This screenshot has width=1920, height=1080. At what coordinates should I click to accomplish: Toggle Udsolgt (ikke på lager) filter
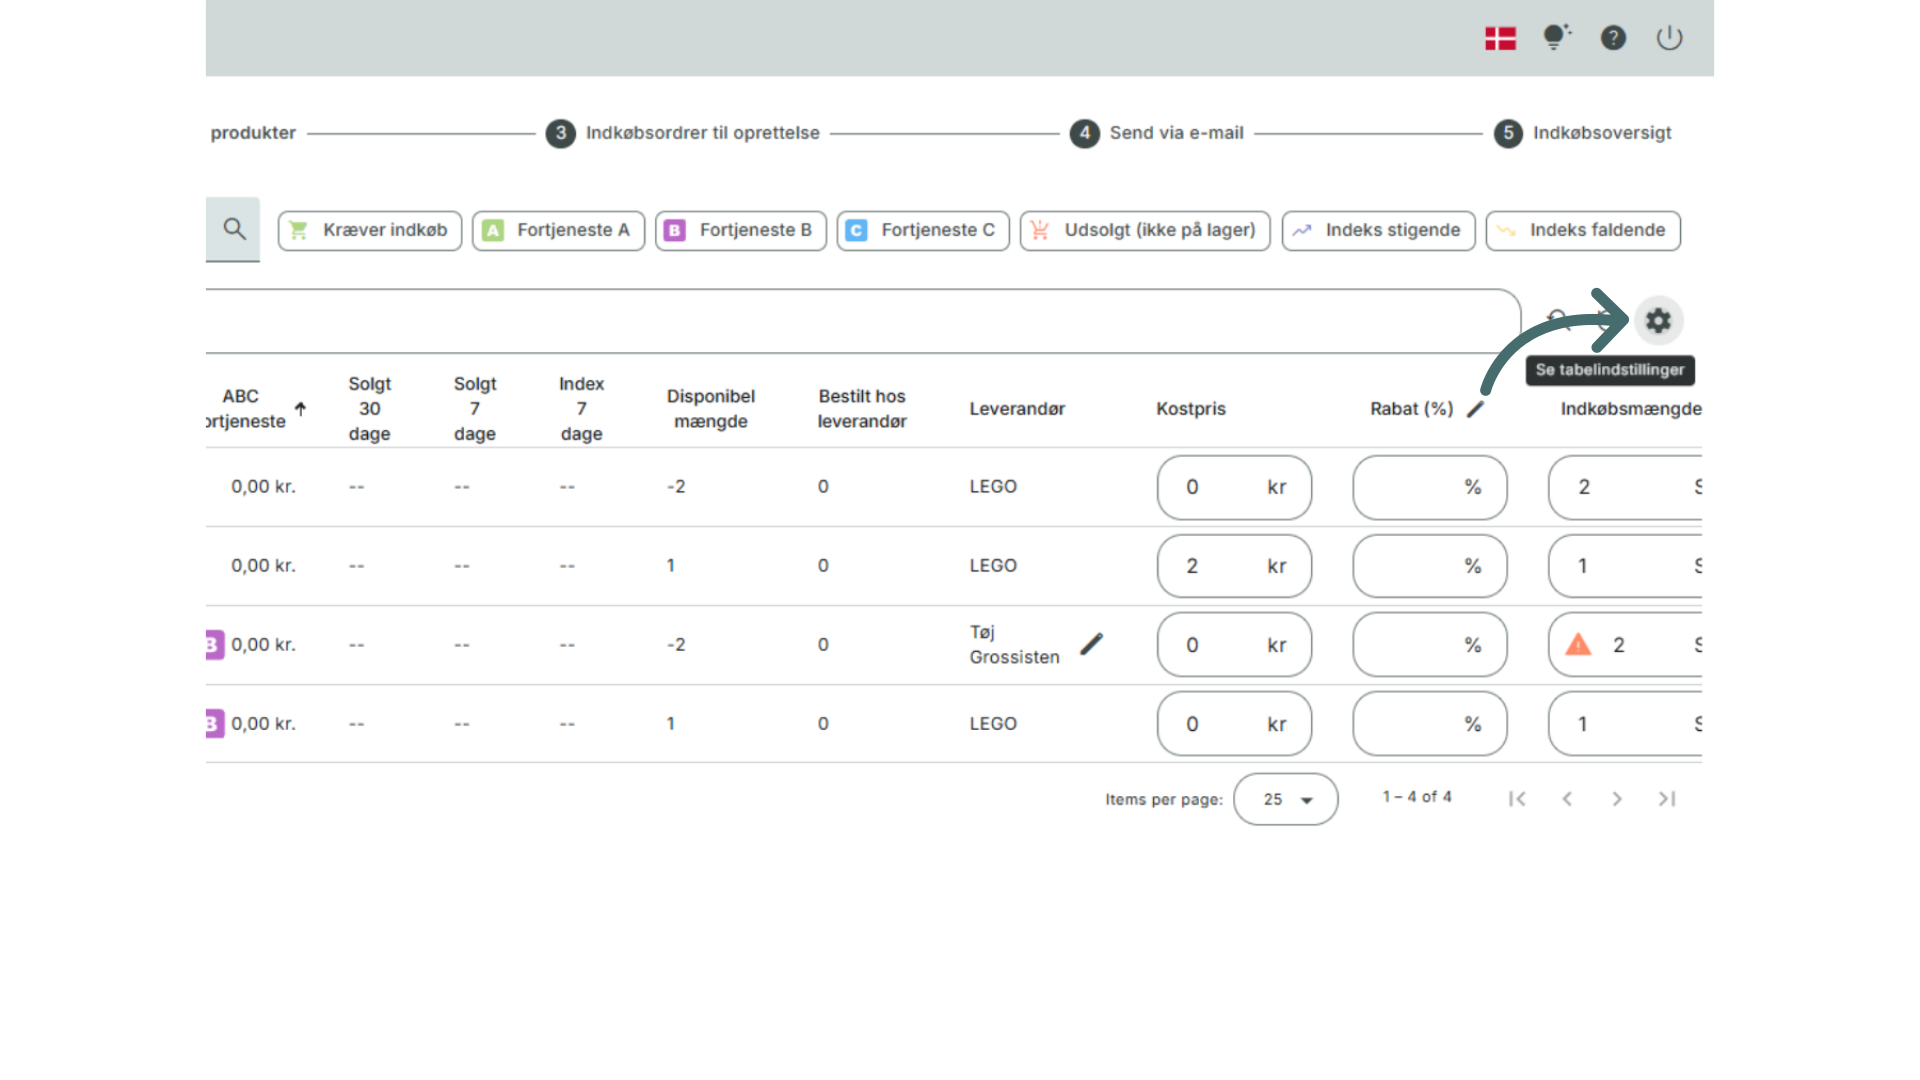pyautogui.click(x=1145, y=230)
